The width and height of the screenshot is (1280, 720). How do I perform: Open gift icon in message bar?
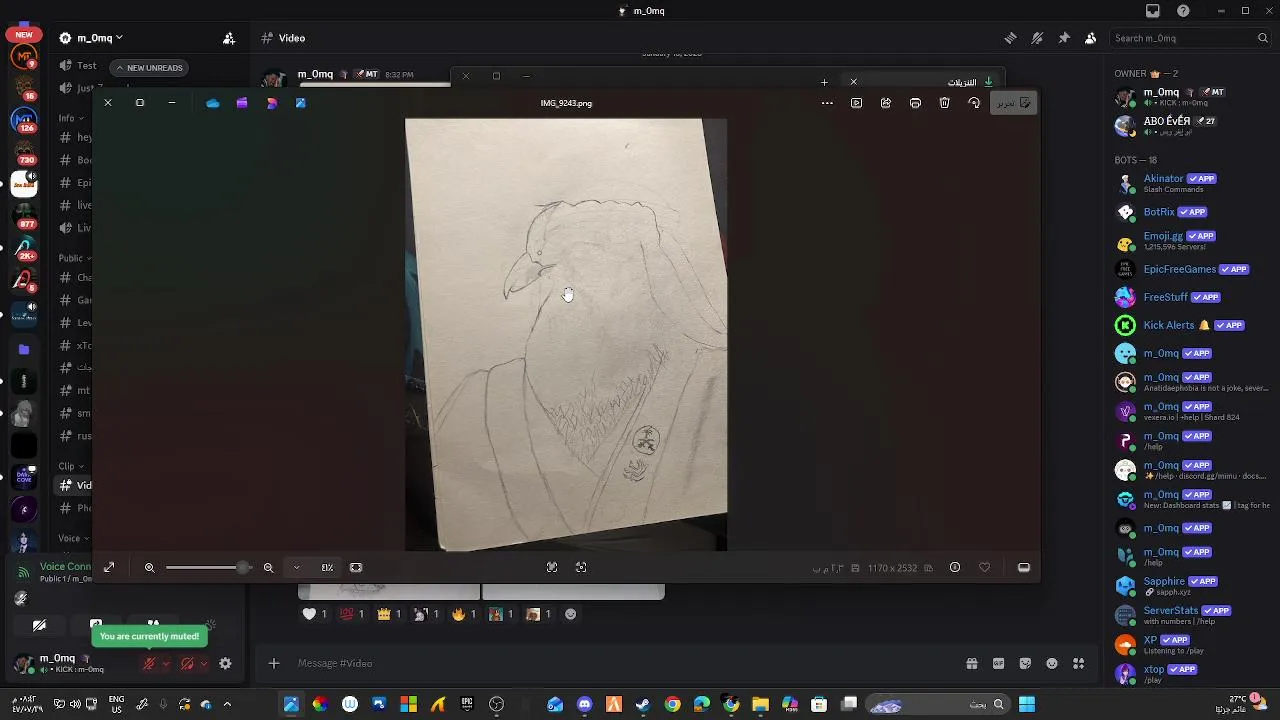tap(971, 663)
